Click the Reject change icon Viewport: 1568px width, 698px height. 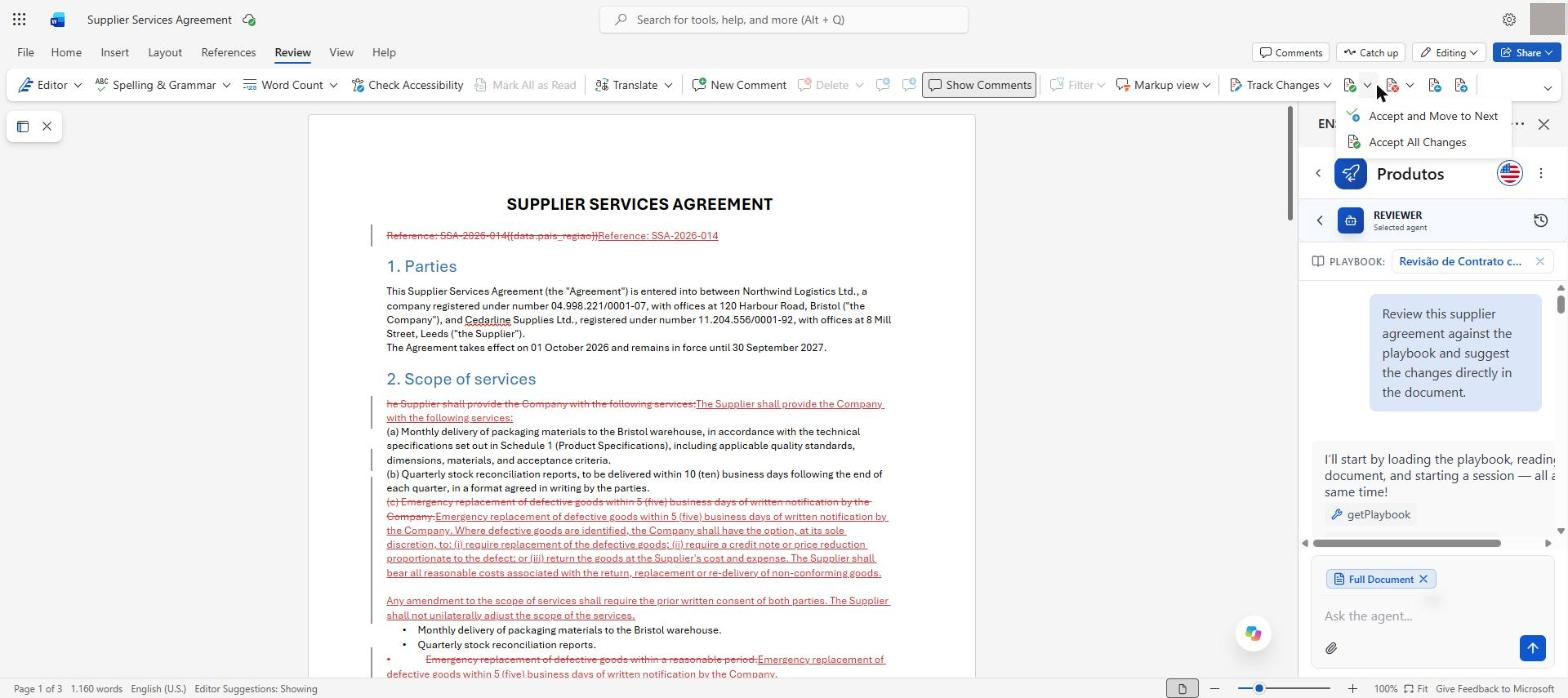(1392, 85)
